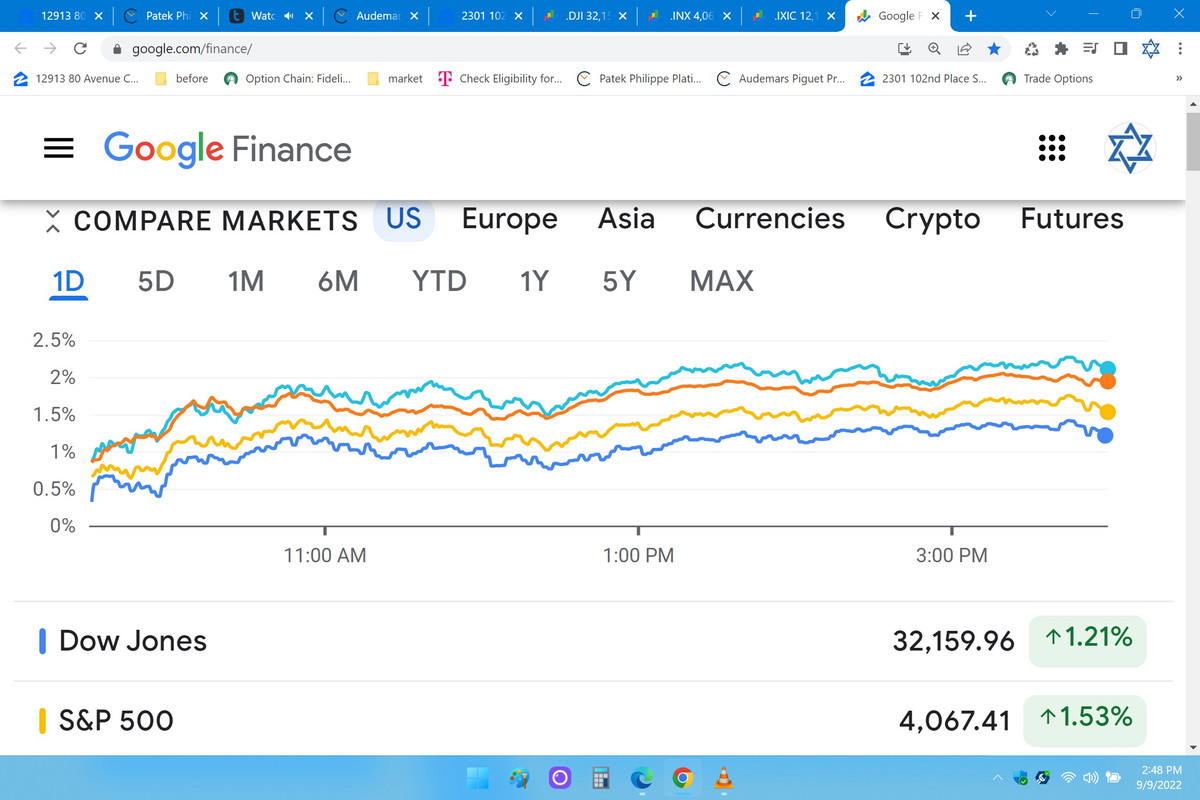Open the S&P 500 index row
This screenshot has height=800, width=1200.
[593, 718]
